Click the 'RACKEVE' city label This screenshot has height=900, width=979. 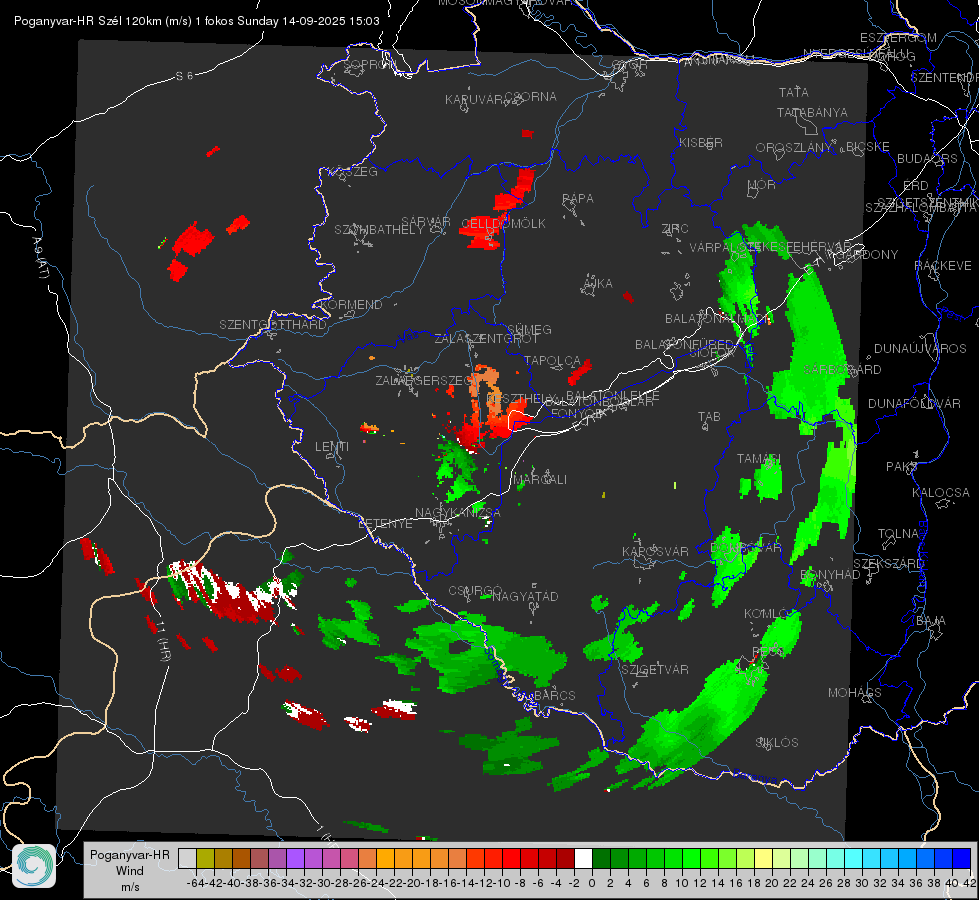[943, 266]
